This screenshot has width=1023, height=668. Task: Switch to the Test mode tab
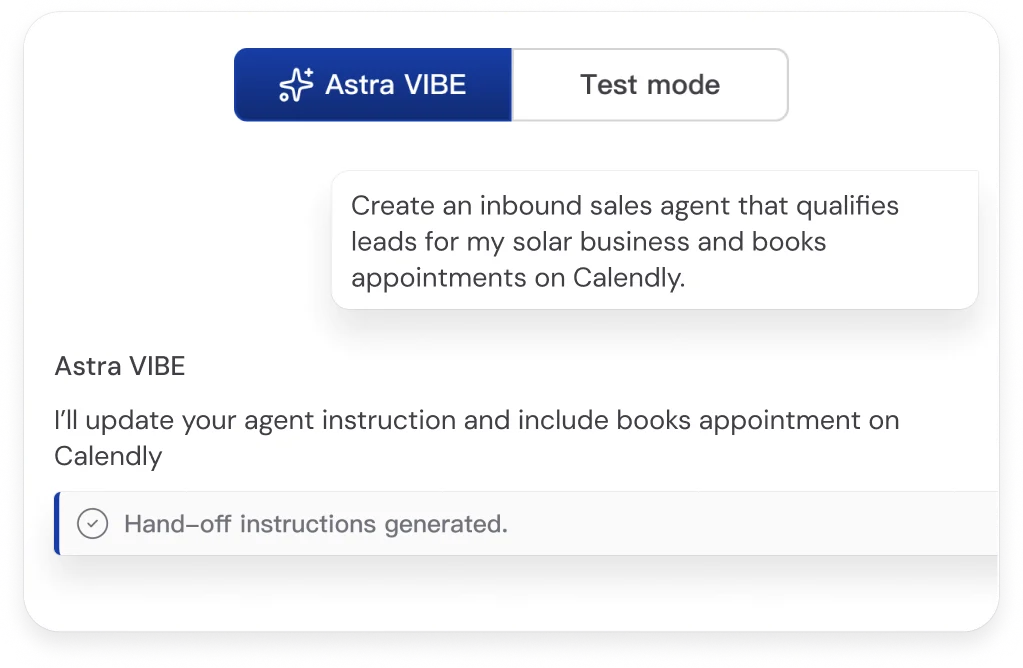649,85
